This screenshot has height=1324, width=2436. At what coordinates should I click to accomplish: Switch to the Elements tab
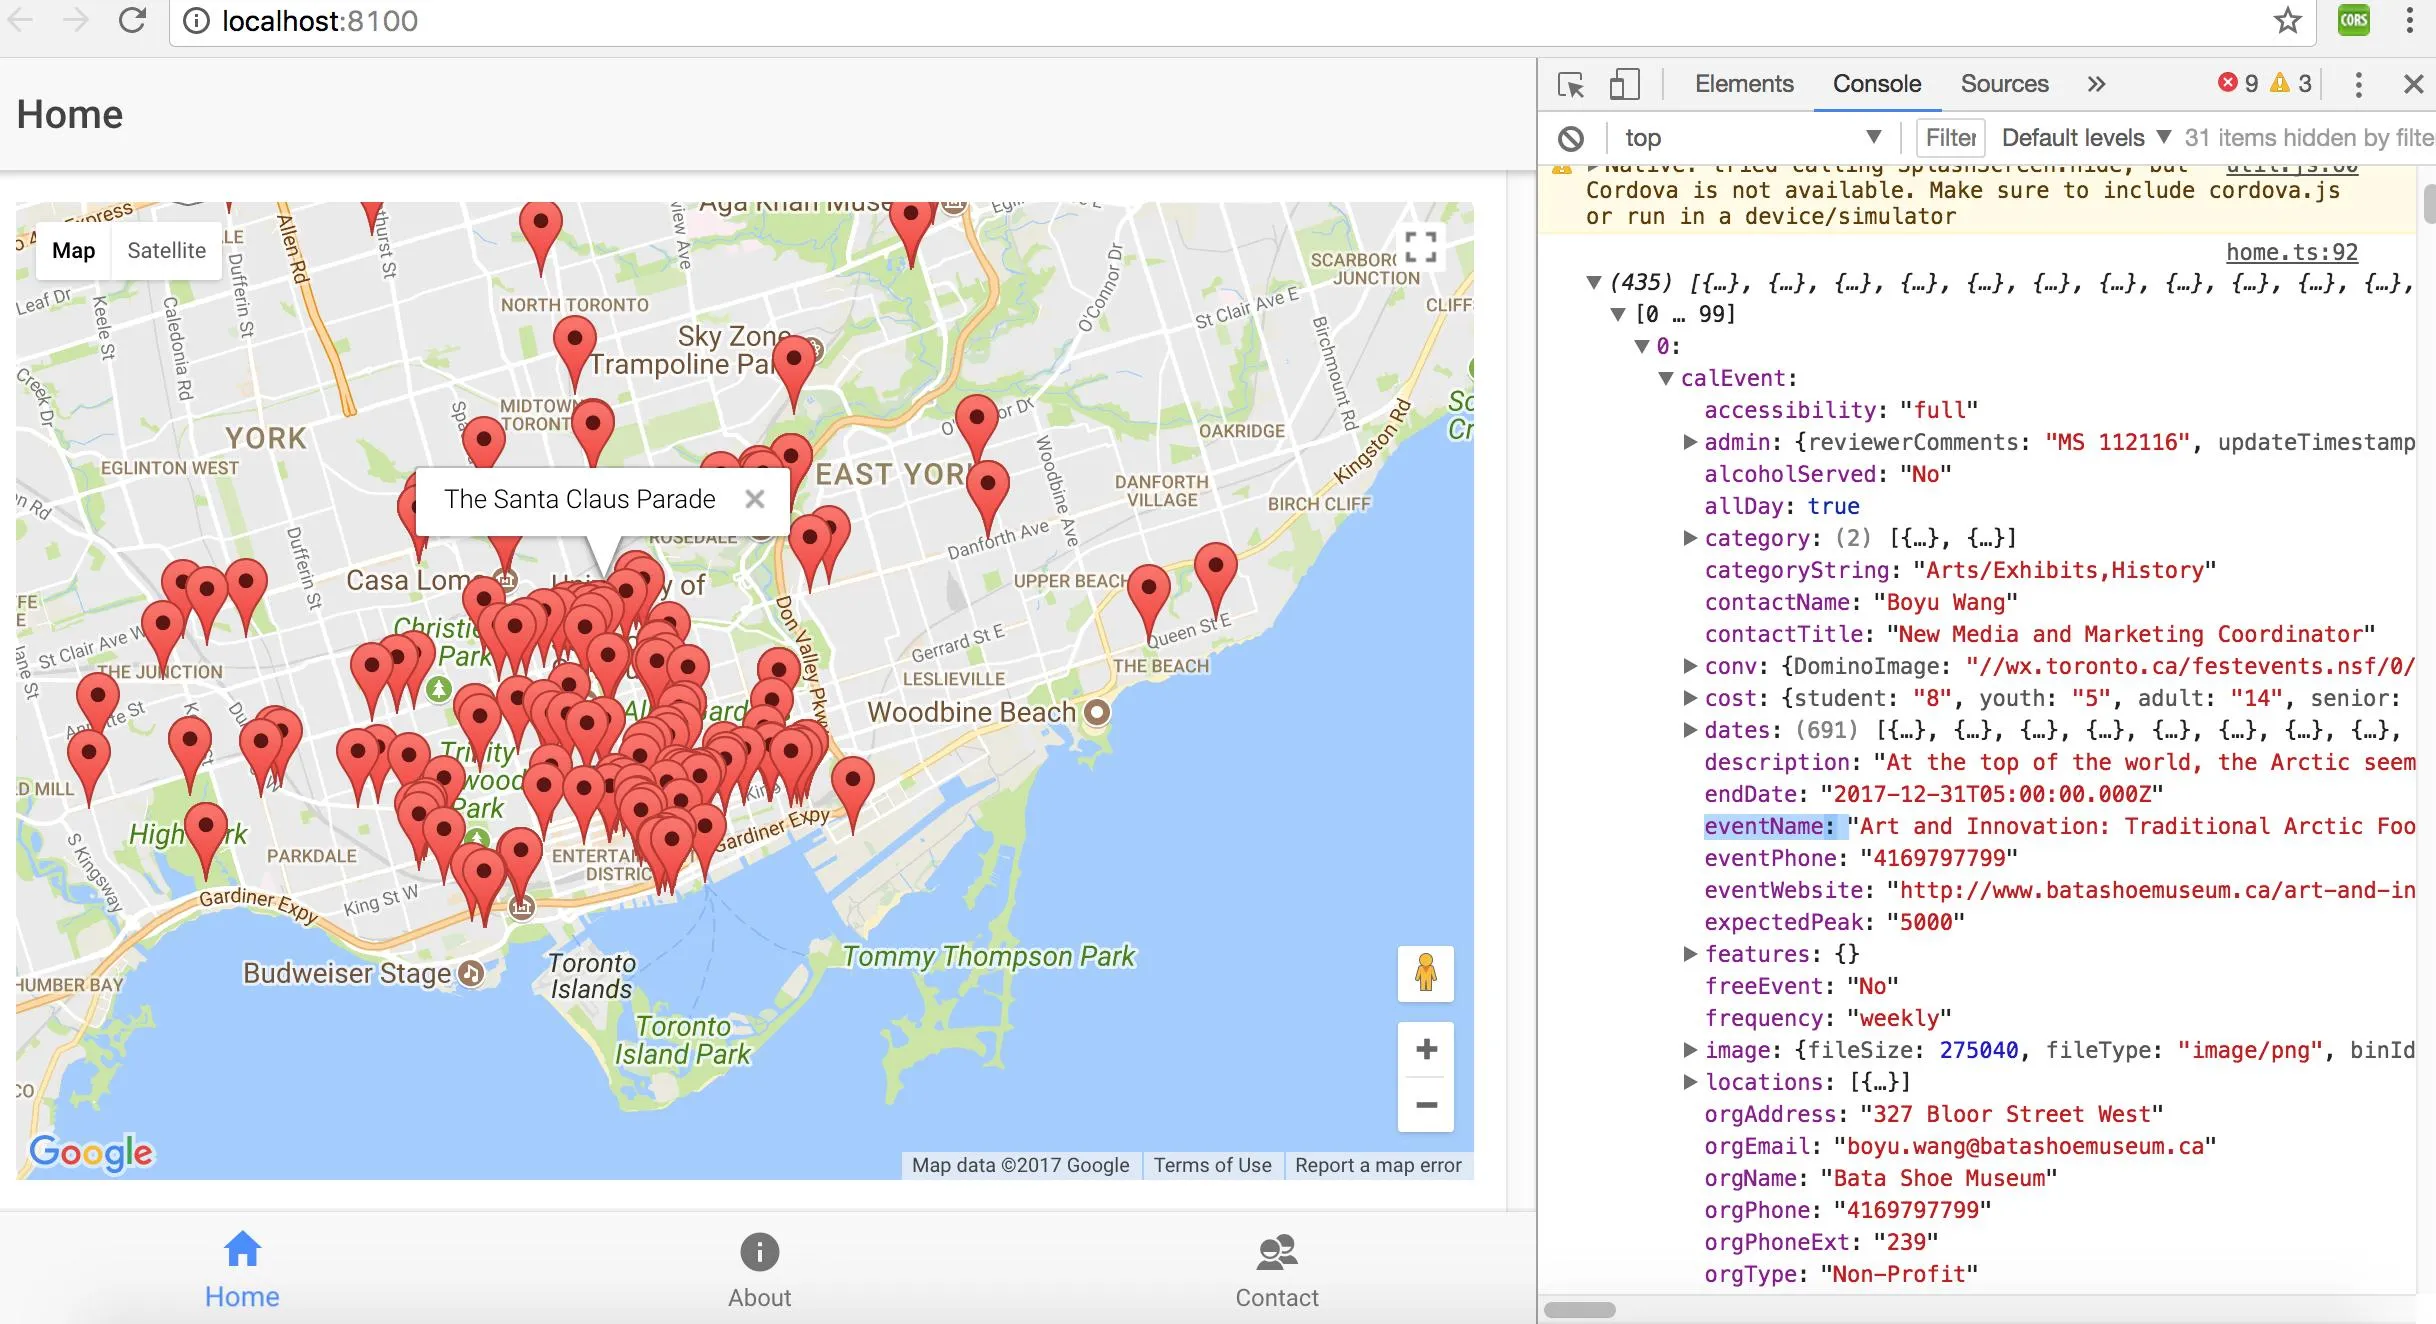1743,84
